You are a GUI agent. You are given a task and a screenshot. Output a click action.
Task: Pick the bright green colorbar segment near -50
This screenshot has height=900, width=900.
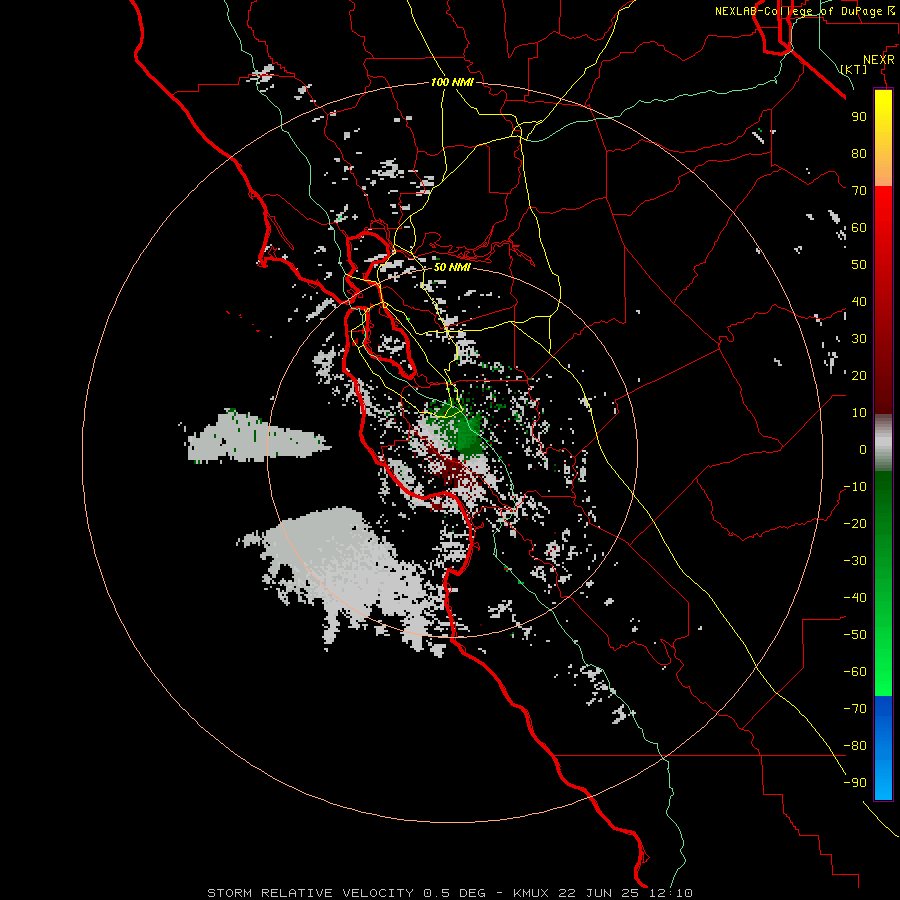click(x=883, y=637)
